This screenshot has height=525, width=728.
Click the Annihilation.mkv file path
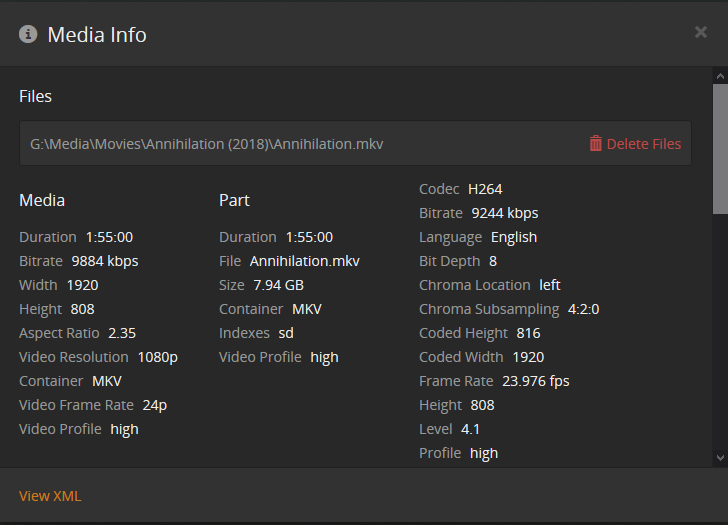(207, 144)
